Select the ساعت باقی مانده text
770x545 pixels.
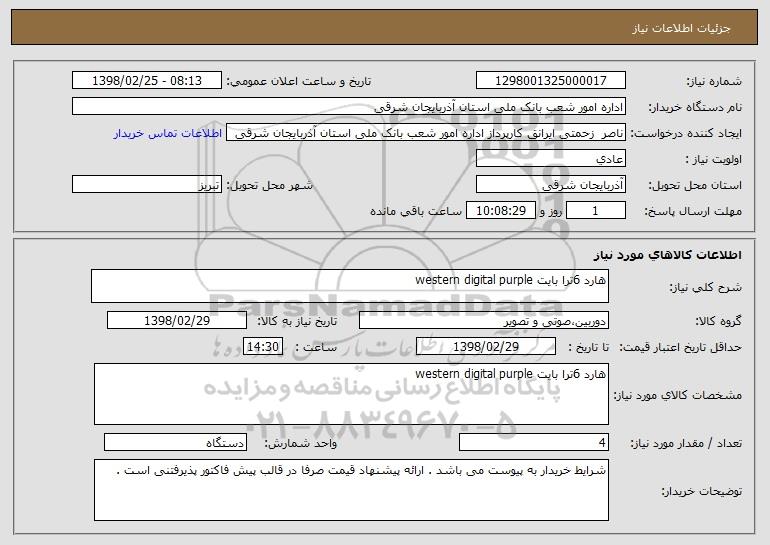click(415, 211)
